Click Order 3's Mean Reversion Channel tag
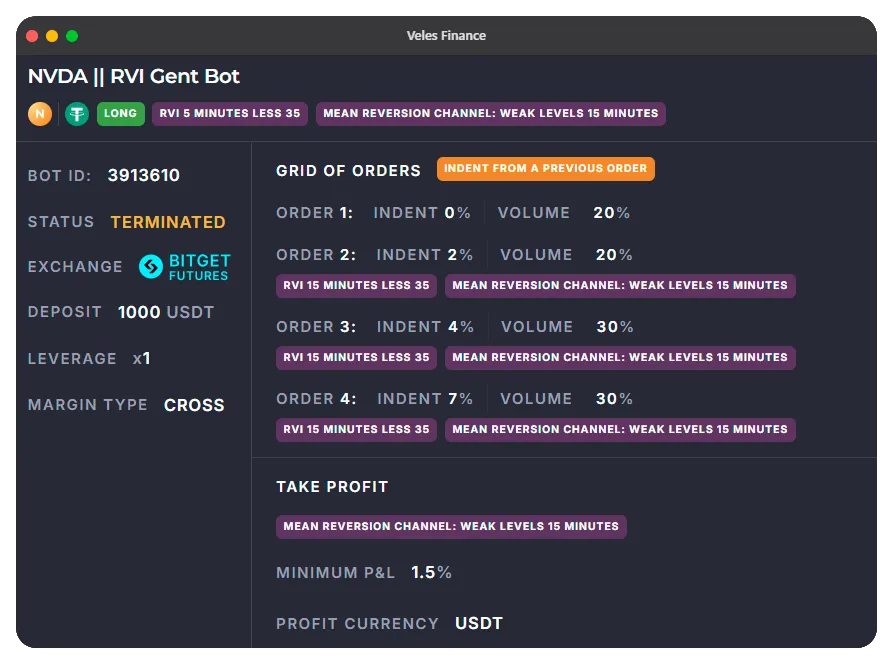Viewport: 893px width, 664px height. (x=620, y=358)
